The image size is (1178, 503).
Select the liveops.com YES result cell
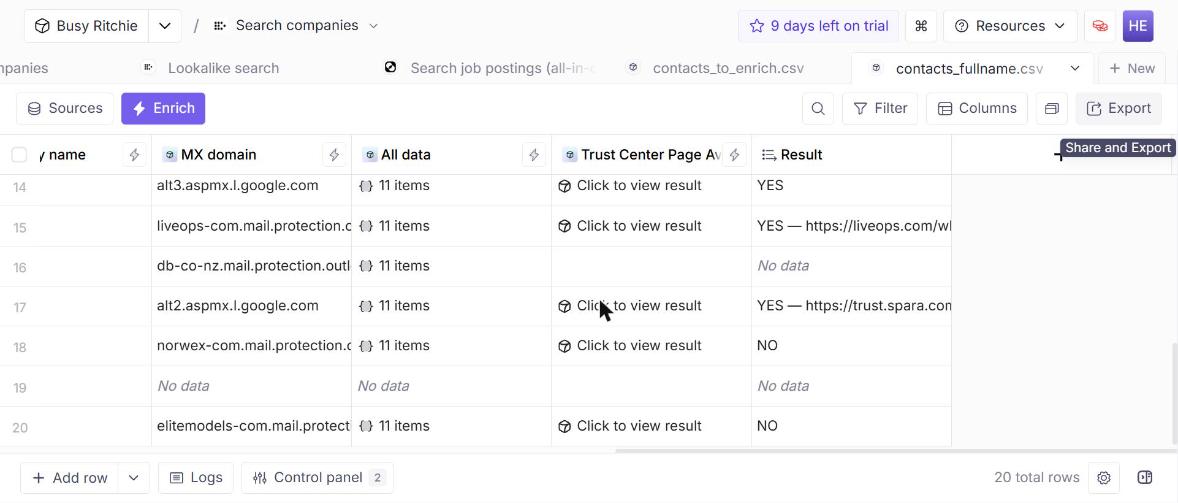pos(851,226)
